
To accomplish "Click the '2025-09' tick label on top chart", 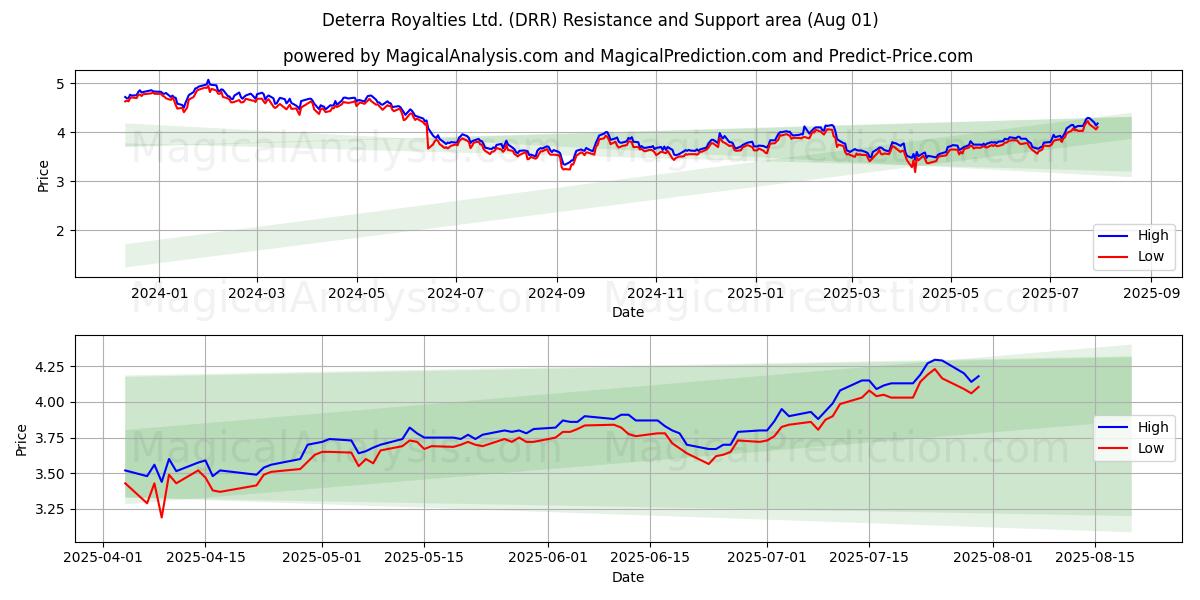I will coord(1151,293).
